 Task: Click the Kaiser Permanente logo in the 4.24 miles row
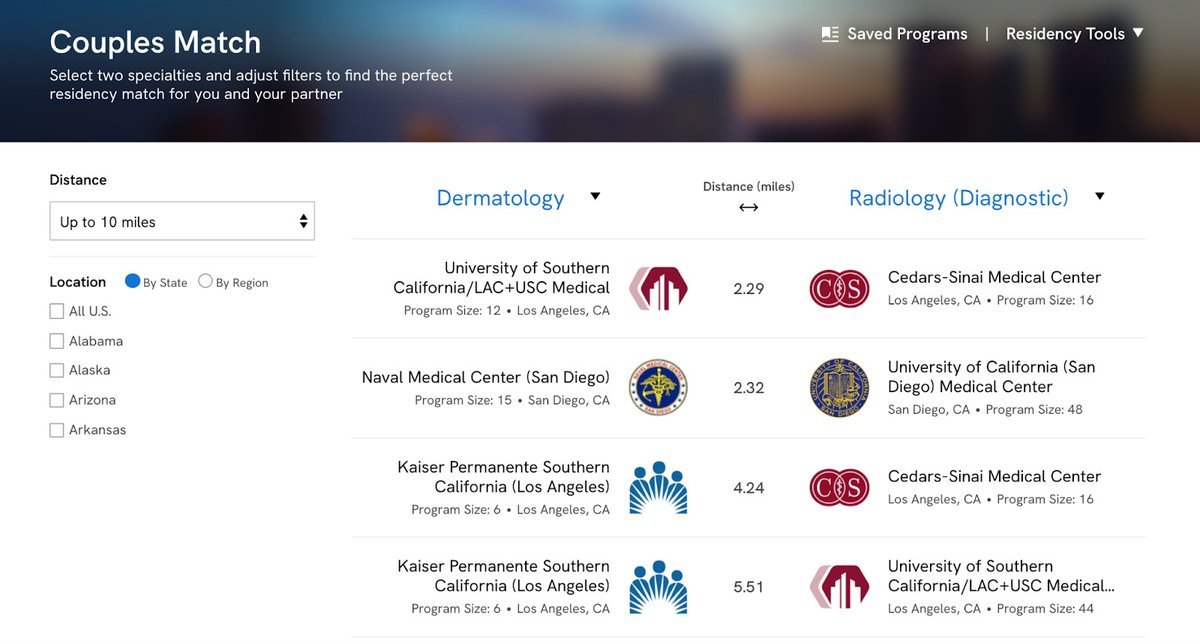[658, 488]
